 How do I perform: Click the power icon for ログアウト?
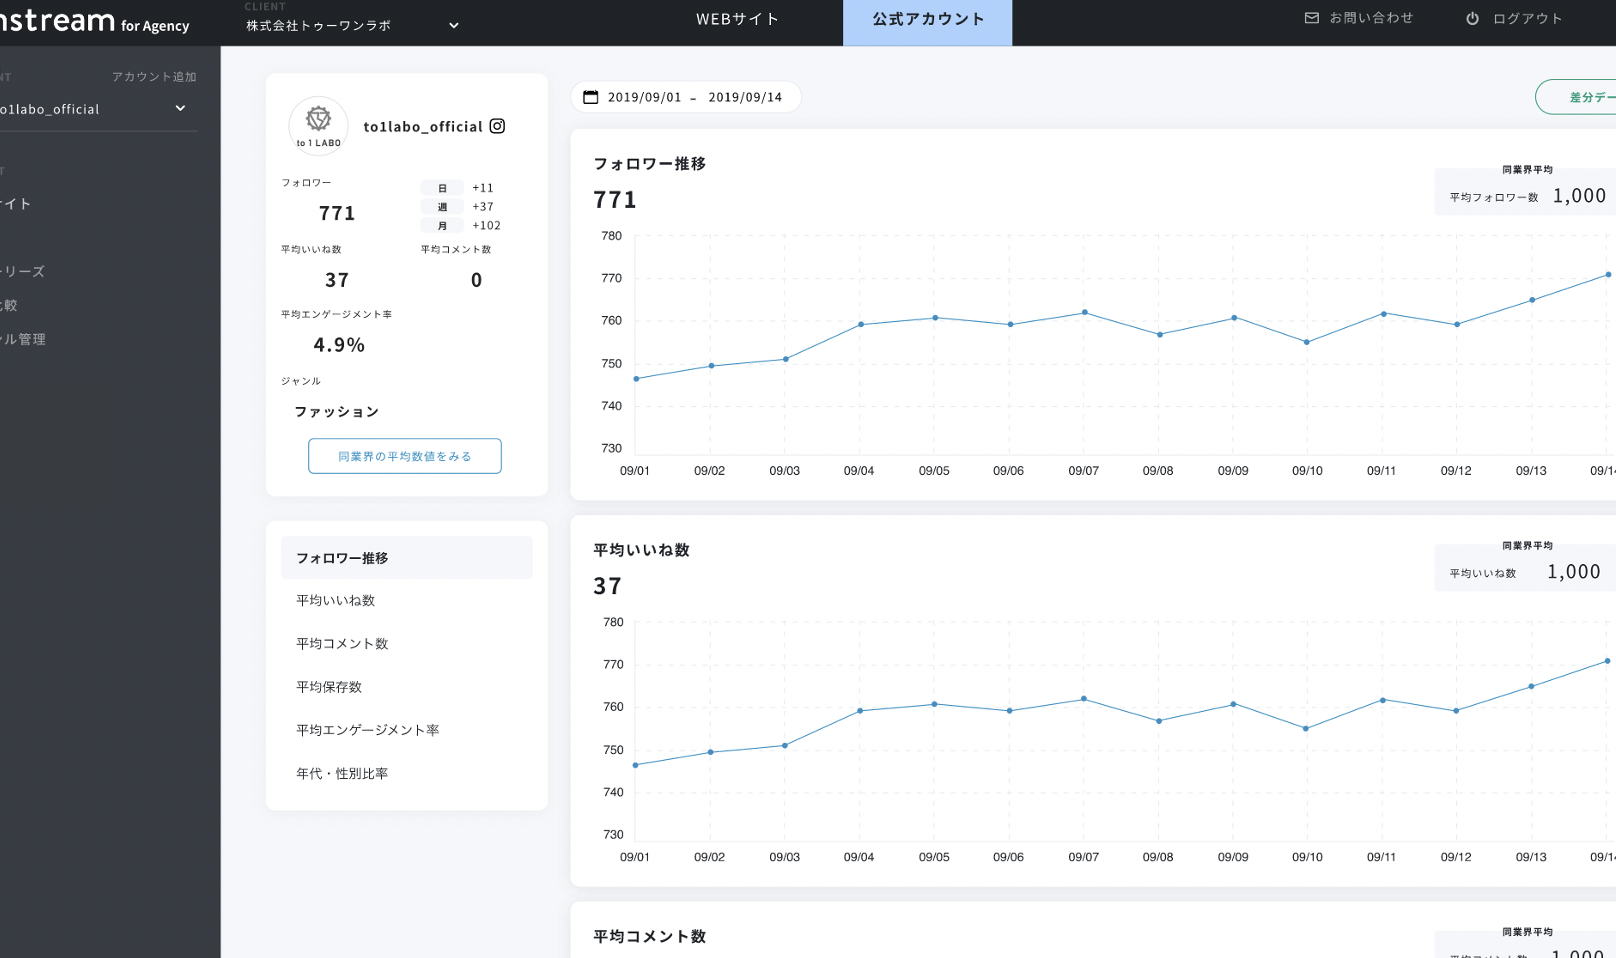click(x=1472, y=19)
